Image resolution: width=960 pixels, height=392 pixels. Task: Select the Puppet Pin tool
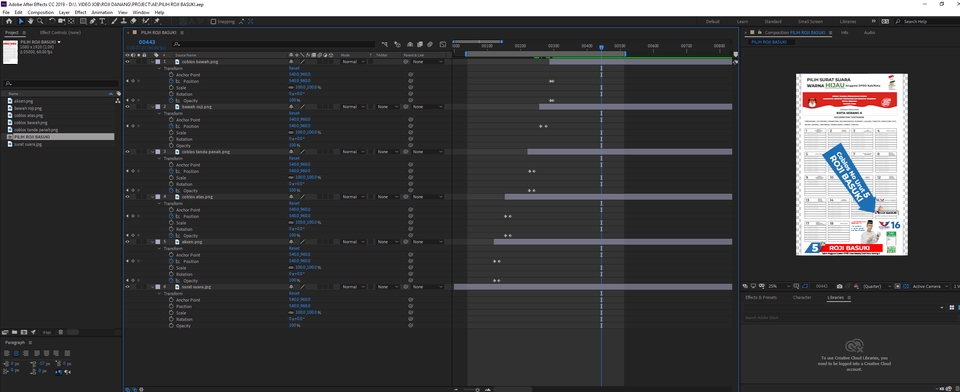(x=157, y=21)
